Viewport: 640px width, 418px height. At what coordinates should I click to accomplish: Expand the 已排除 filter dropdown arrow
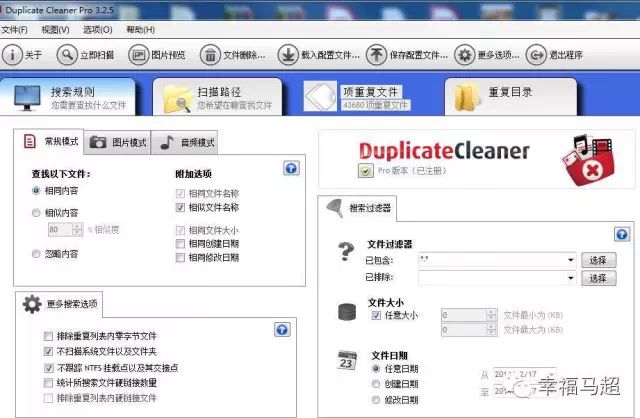(570, 278)
